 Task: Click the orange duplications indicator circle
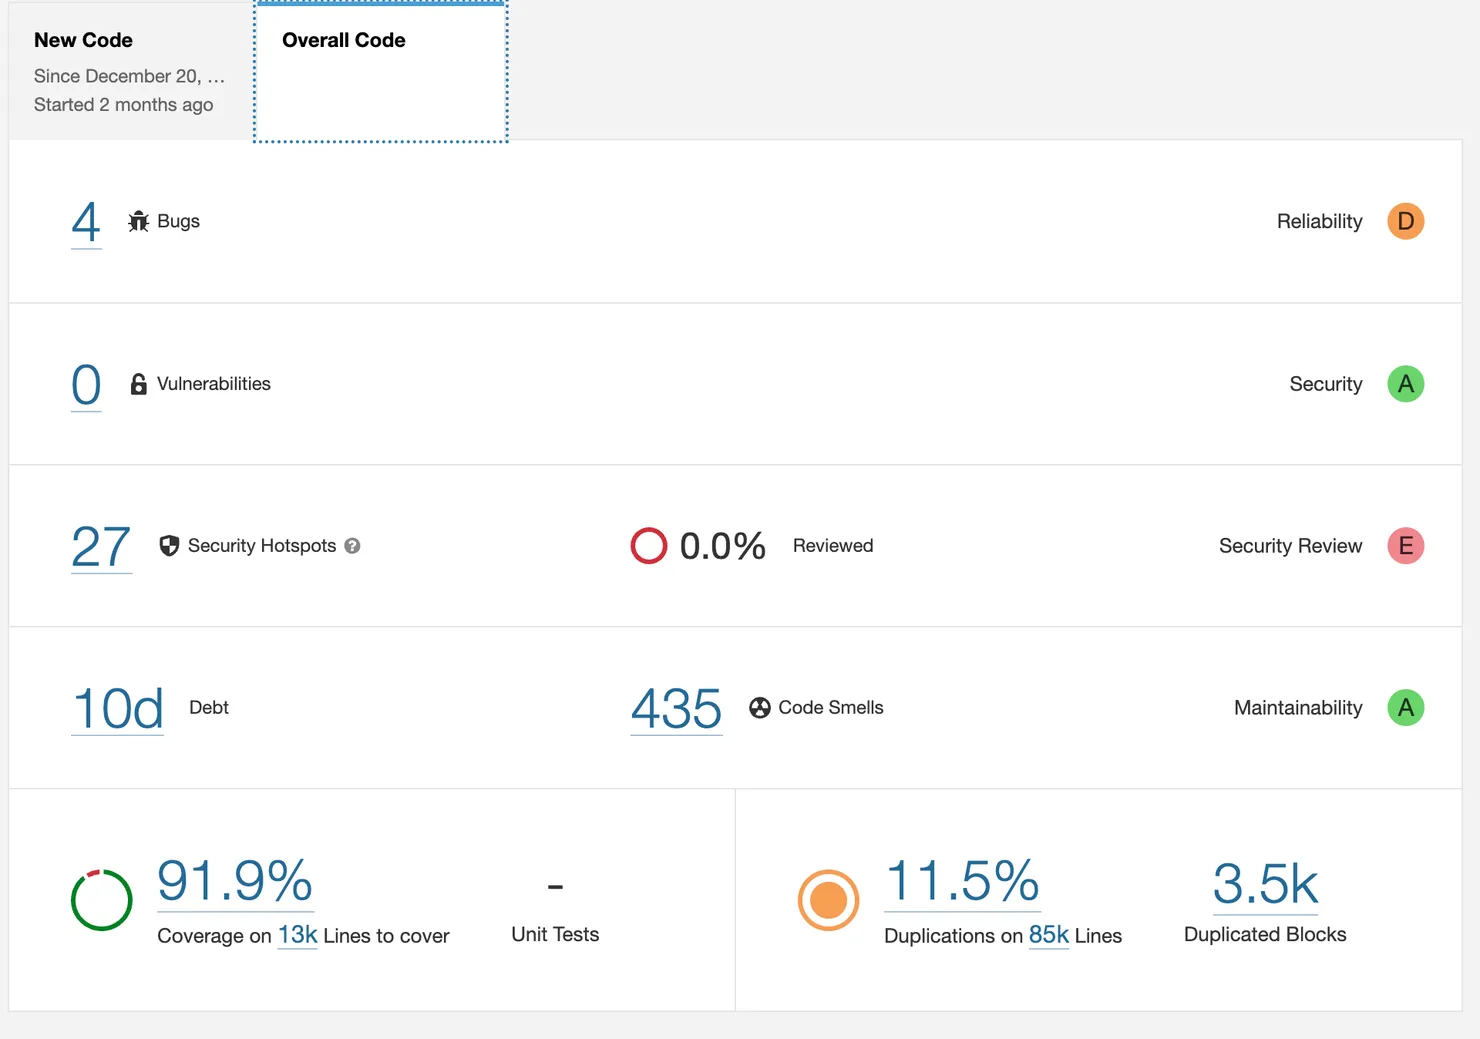point(829,900)
